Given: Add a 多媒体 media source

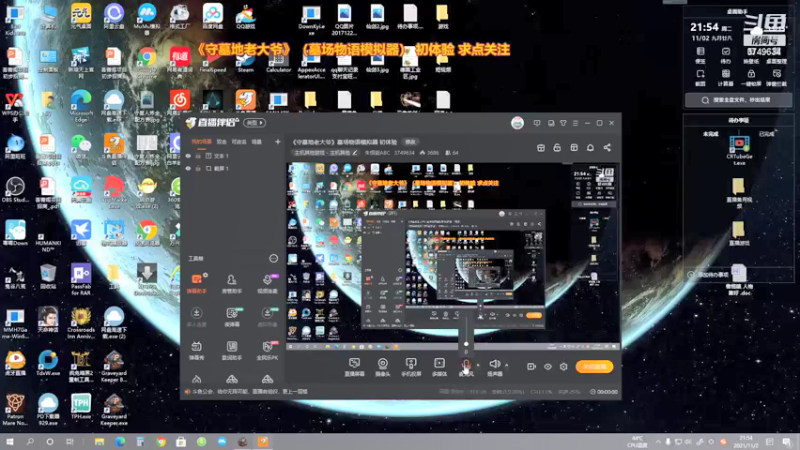Looking at the screenshot, I should tap(439, 366).
